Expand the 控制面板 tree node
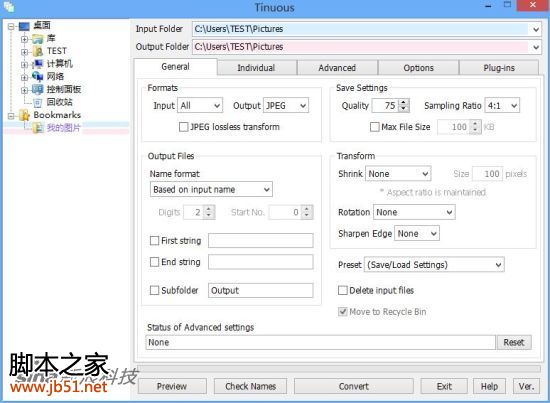This screenshot has height=403, width=550. click(24, 90)
